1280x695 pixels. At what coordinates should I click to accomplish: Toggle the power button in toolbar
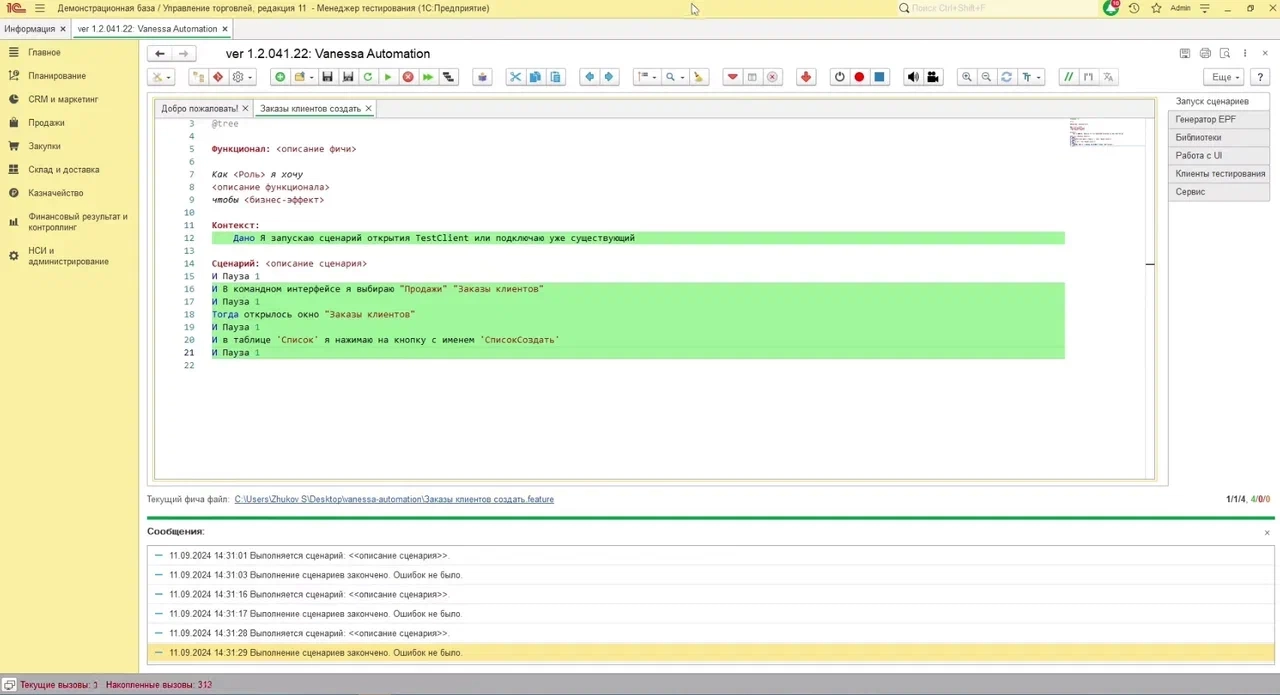pyautogui.click(x=839, y=77)
